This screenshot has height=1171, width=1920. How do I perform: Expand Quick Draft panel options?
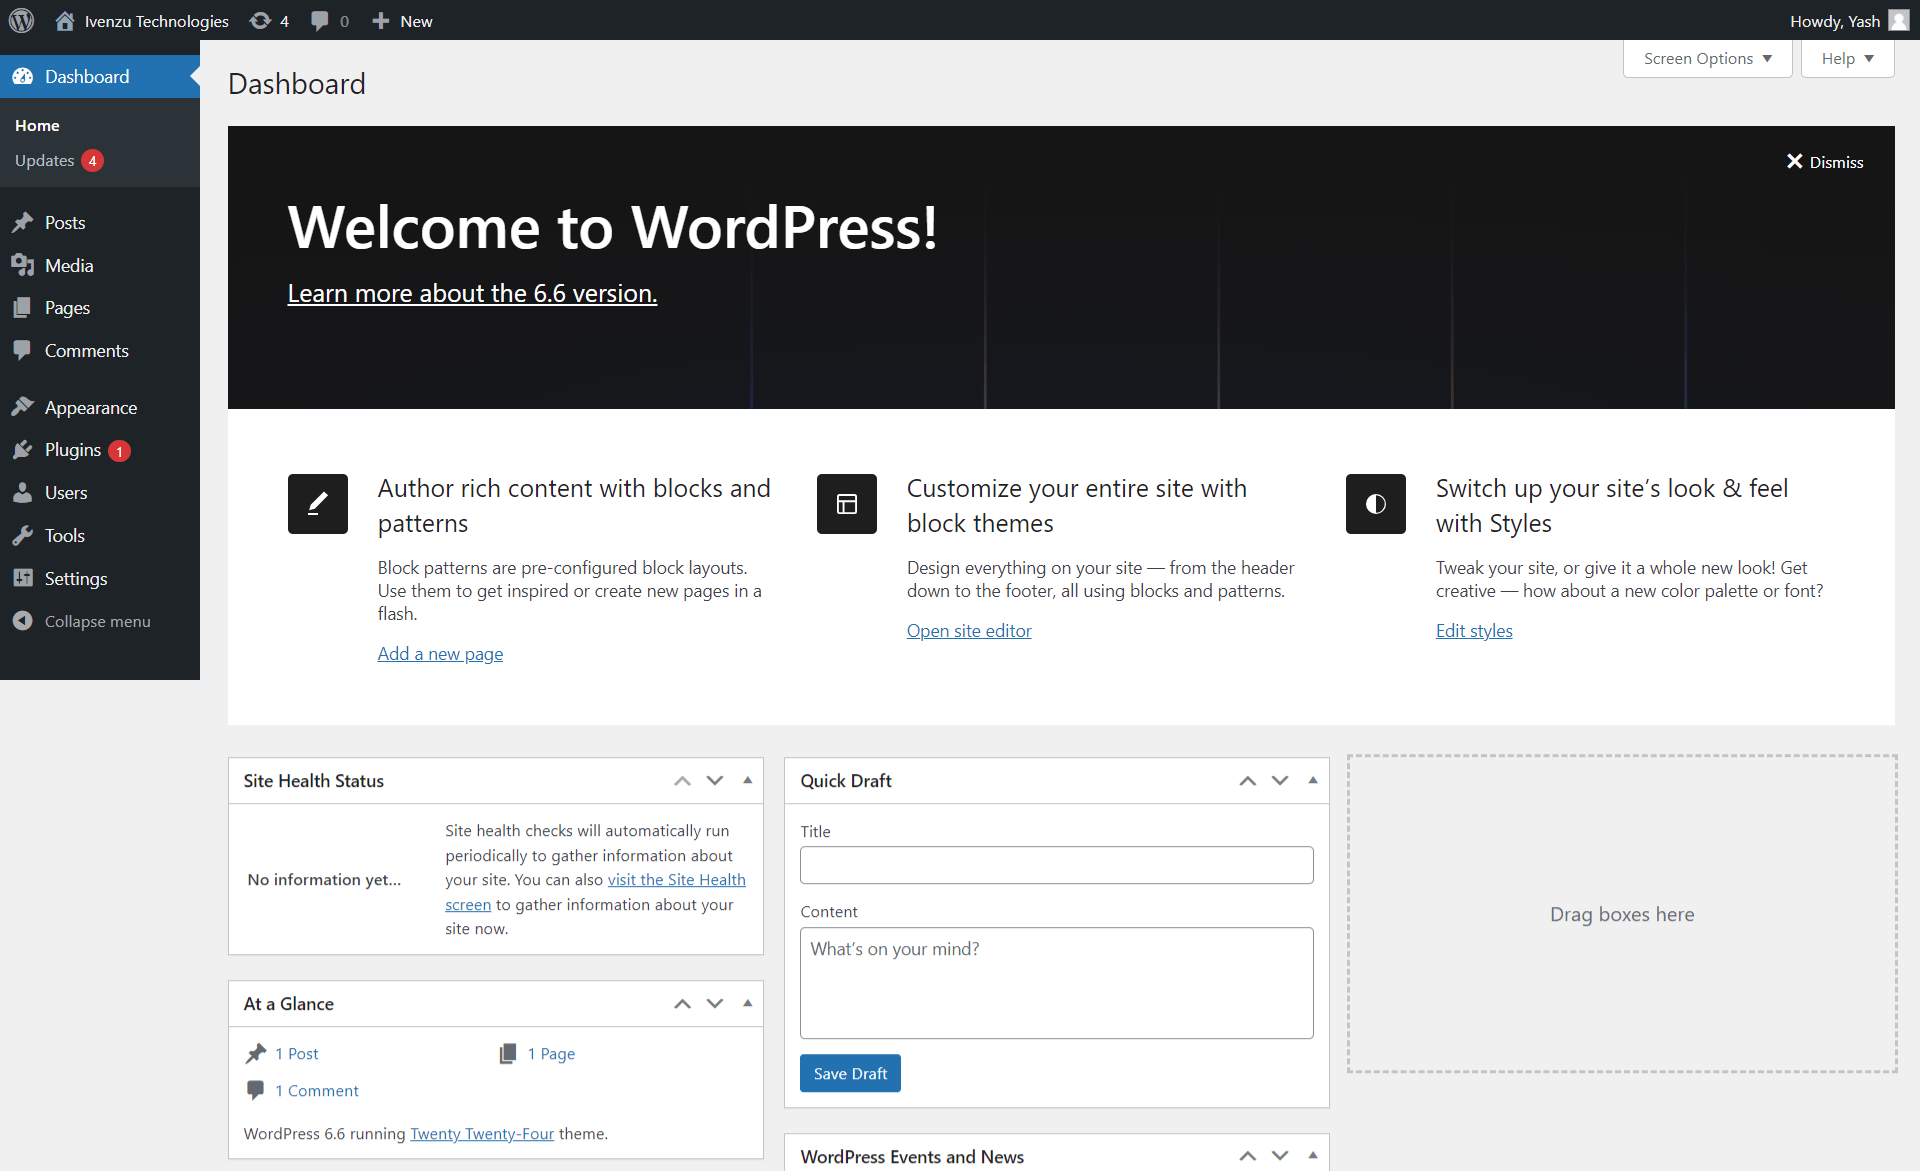click(x=1312, y=779)
